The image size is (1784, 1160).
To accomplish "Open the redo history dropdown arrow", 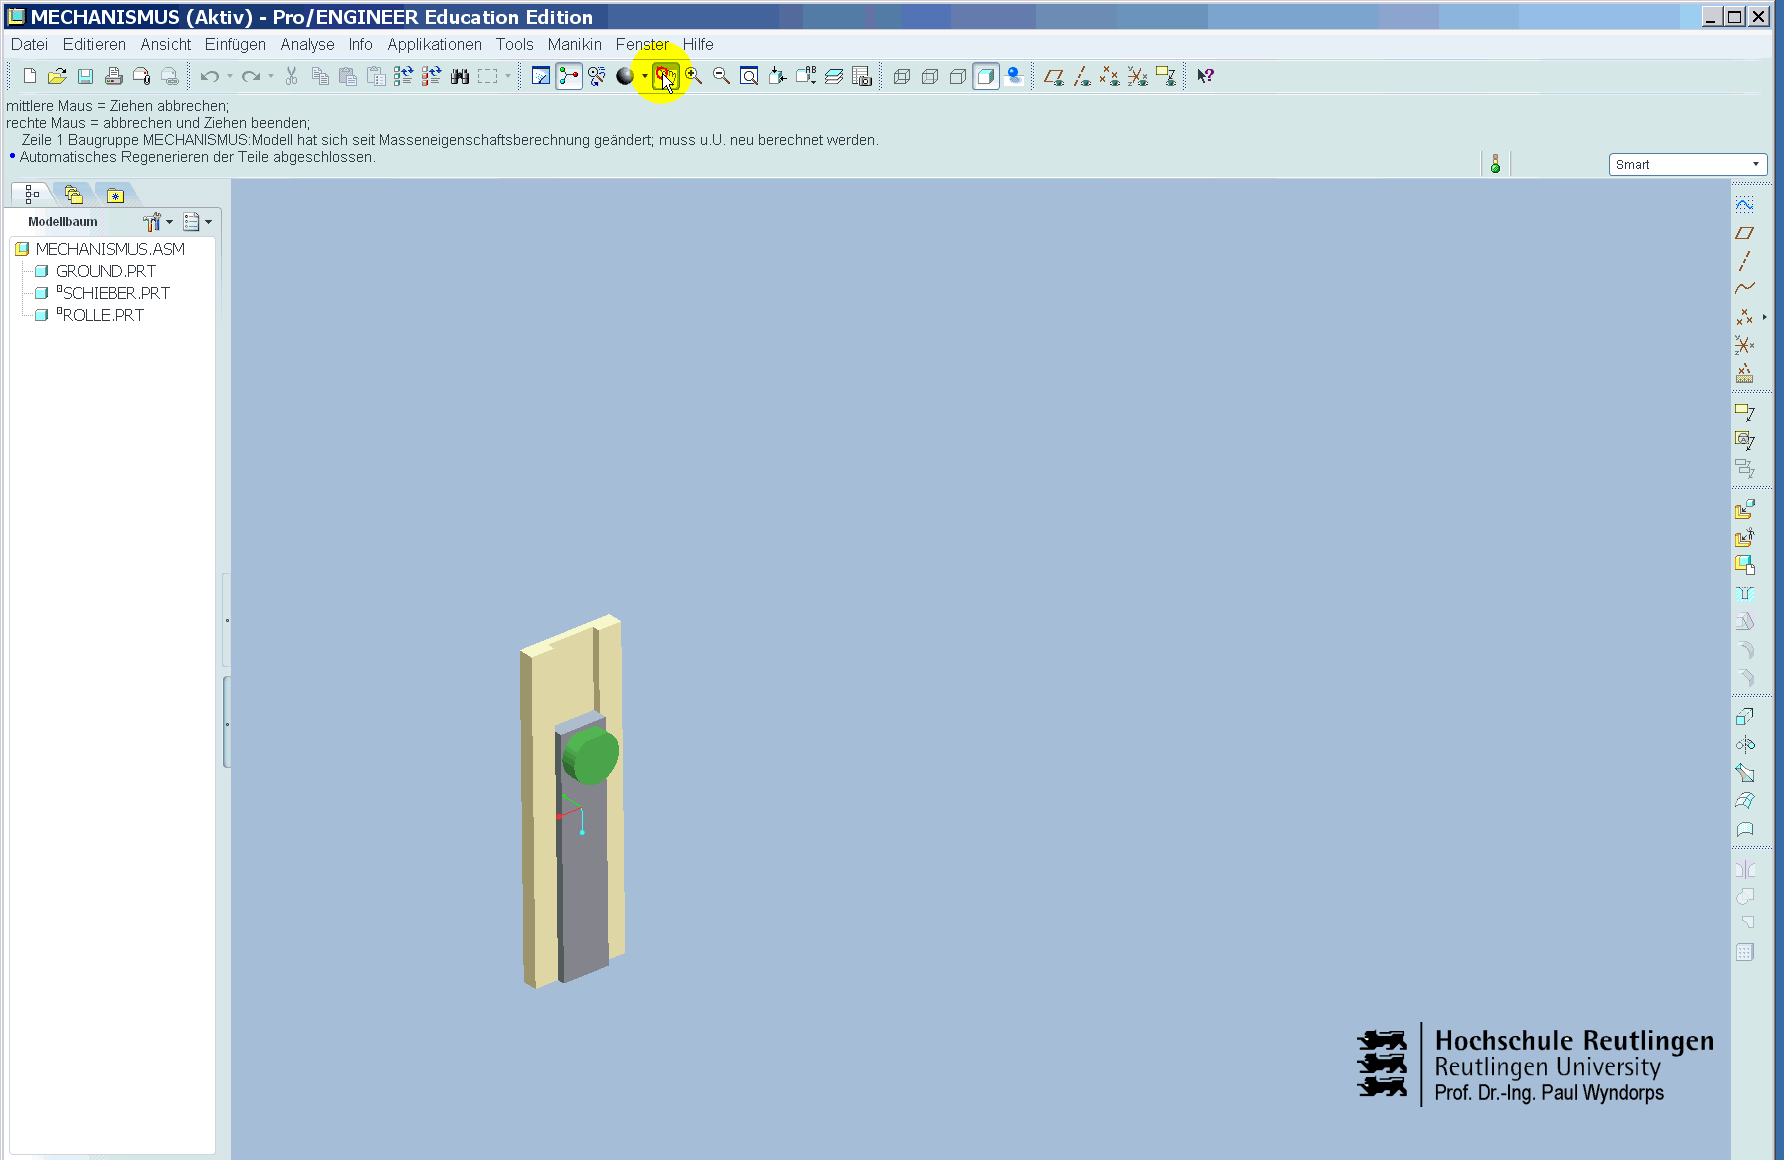I will pos(271,76).
